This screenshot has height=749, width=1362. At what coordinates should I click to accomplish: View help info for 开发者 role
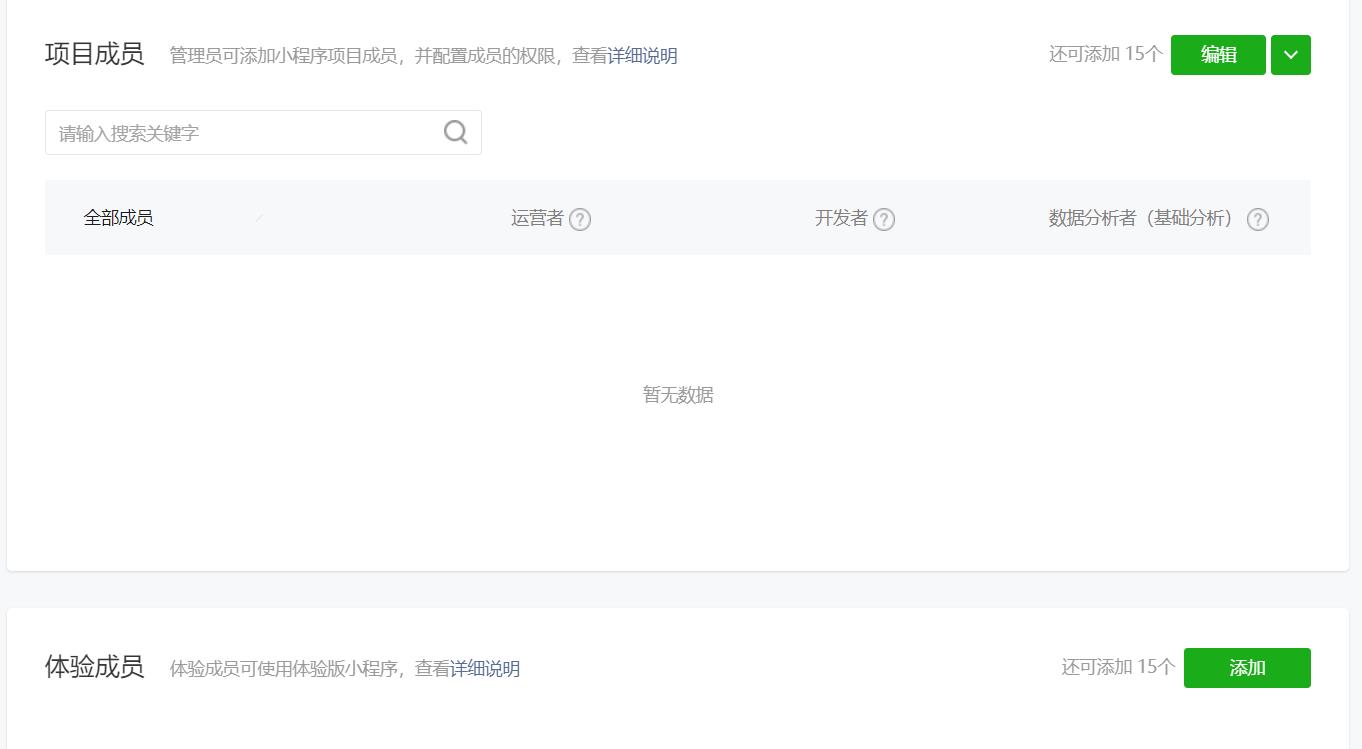(885, 219)
